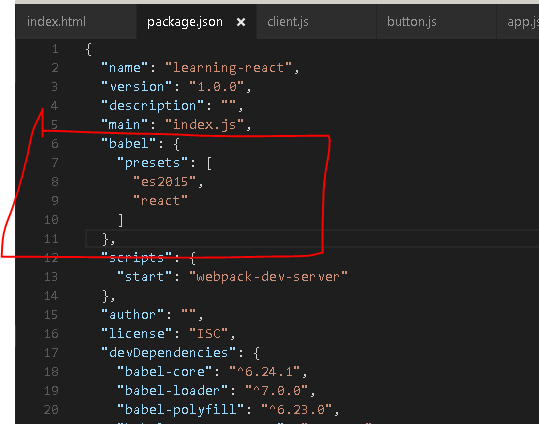Switch to the button.js tab
539x424 pixels.
click(x=411, y=22)
